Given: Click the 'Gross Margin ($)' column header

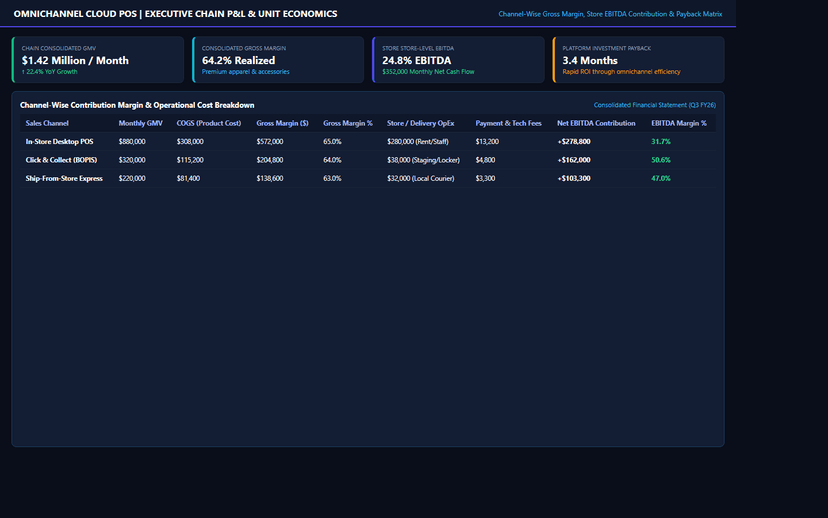Looking at the screenshot, I should [283, 123].
